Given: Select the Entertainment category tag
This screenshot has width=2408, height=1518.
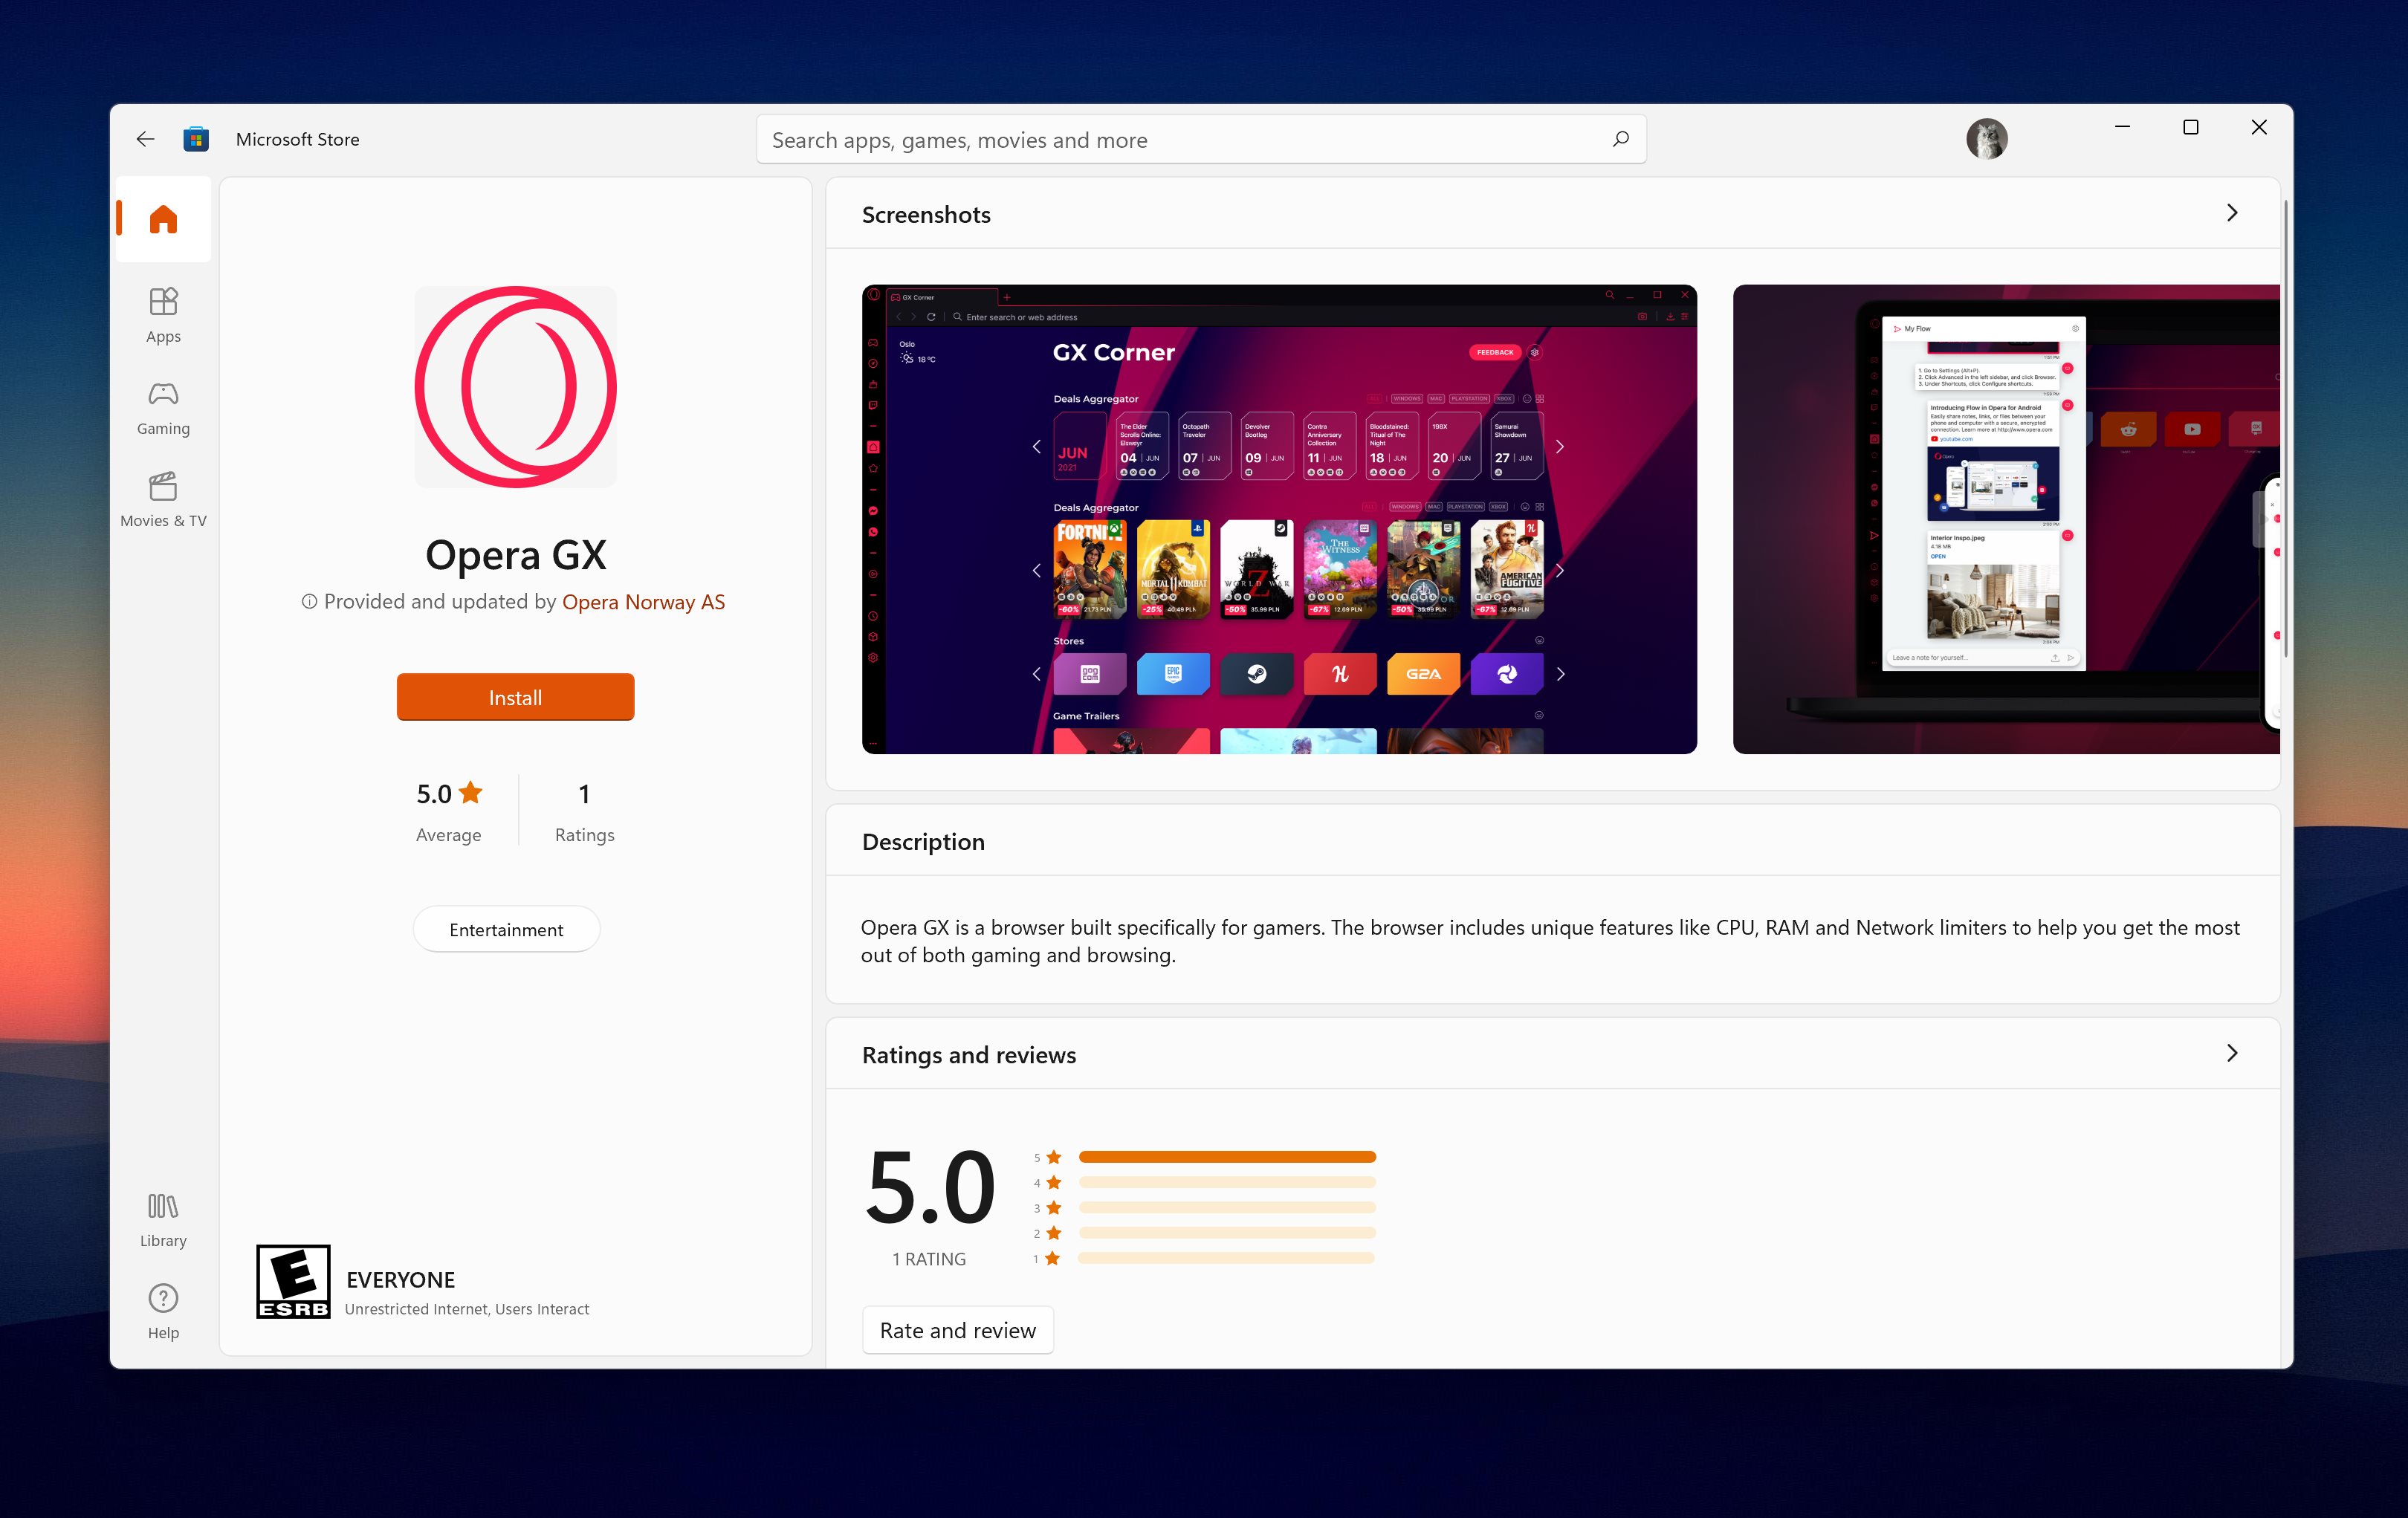Looking at the screenshot, I should (x=506, y=929).
